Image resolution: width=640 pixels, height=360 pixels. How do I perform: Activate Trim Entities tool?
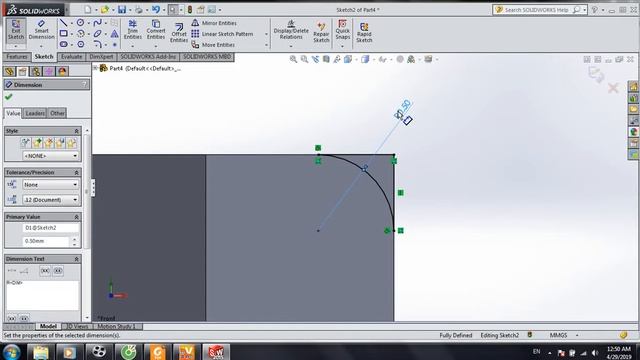click(133, 30)
